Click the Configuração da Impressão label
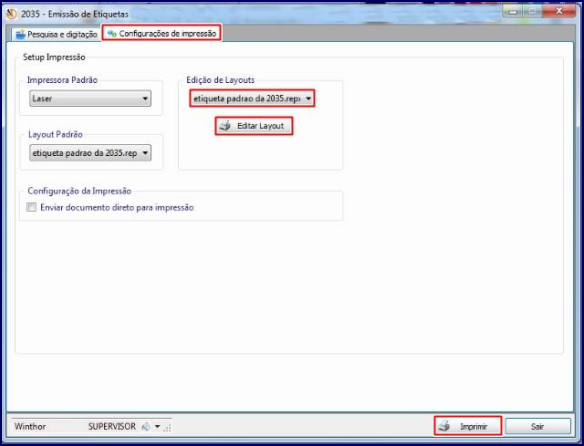The width and height of the screenshot is (584, 446). (79, 191)
